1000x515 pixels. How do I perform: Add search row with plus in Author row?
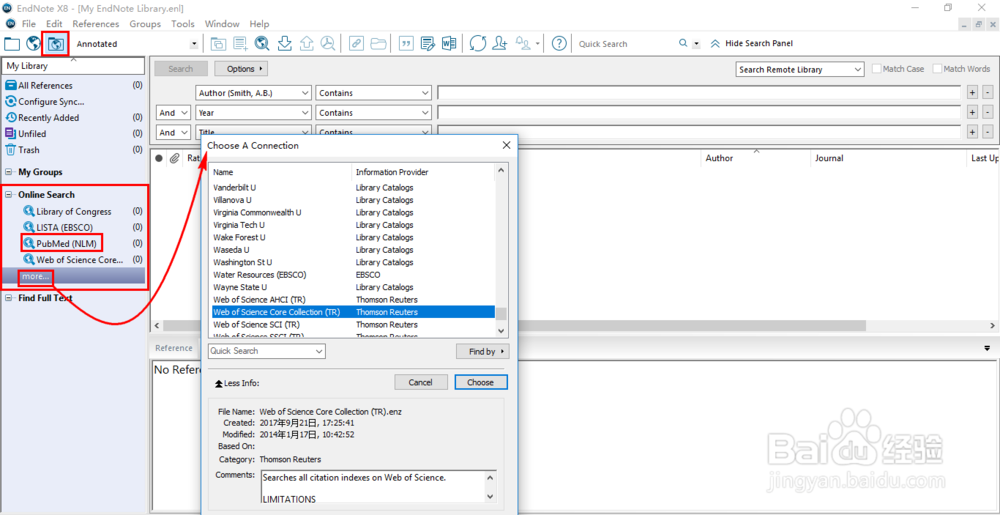(x=973, y=93)
